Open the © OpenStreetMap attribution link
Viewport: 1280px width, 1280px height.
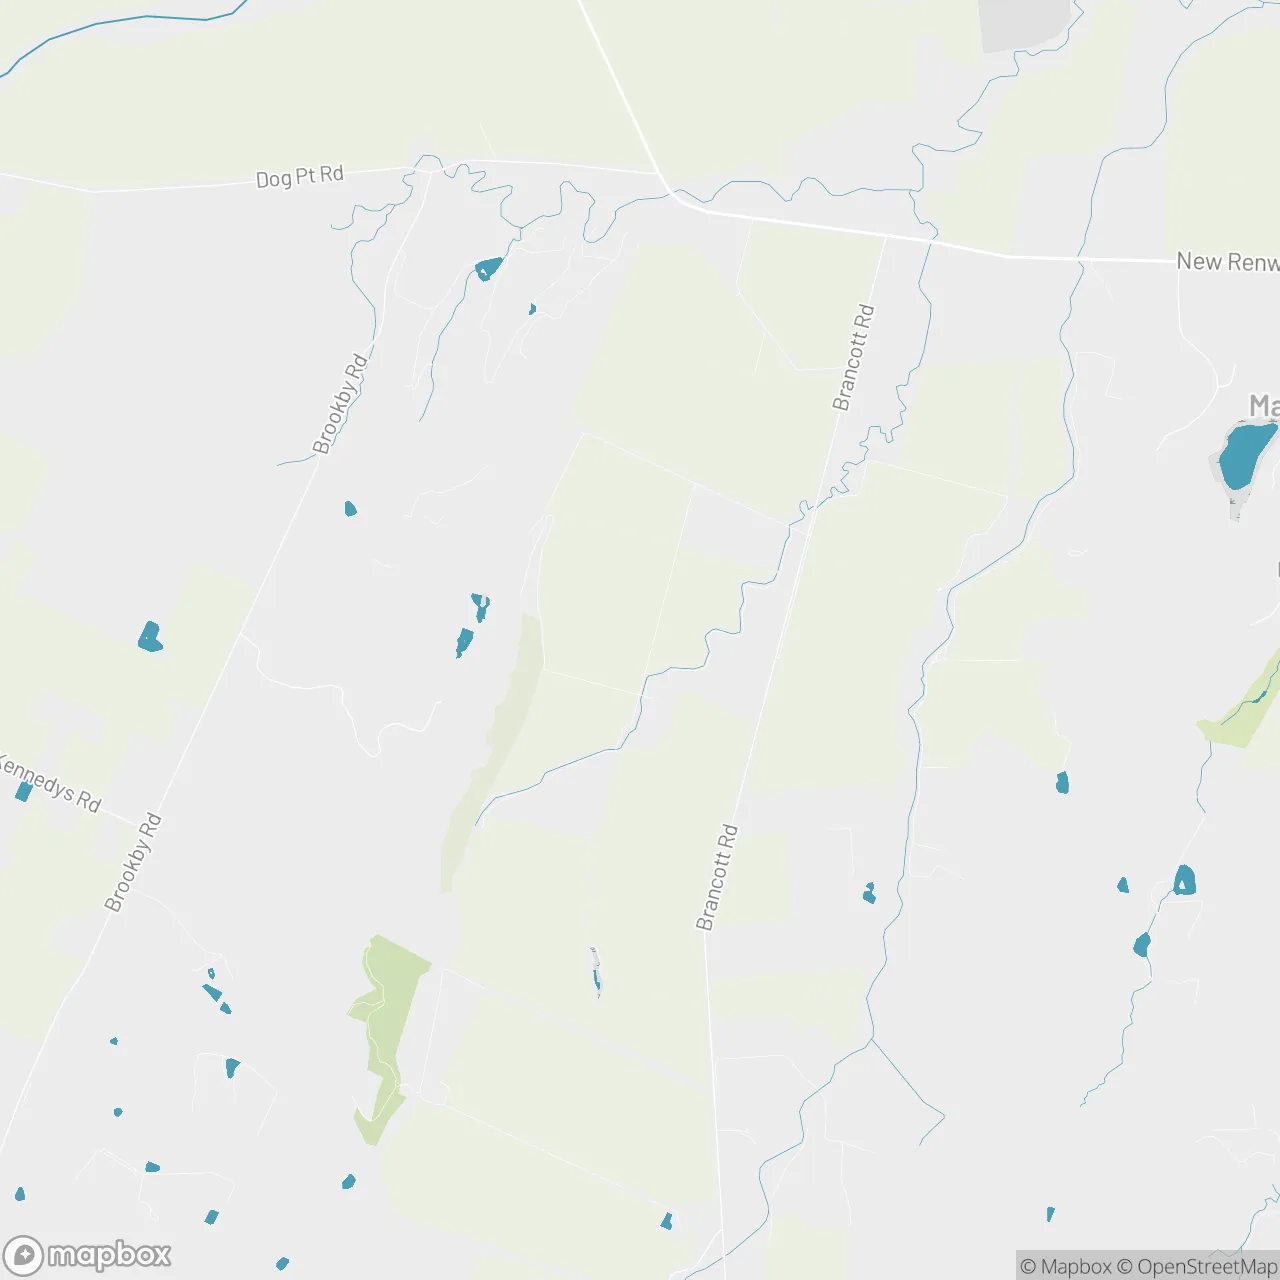1197,1266
